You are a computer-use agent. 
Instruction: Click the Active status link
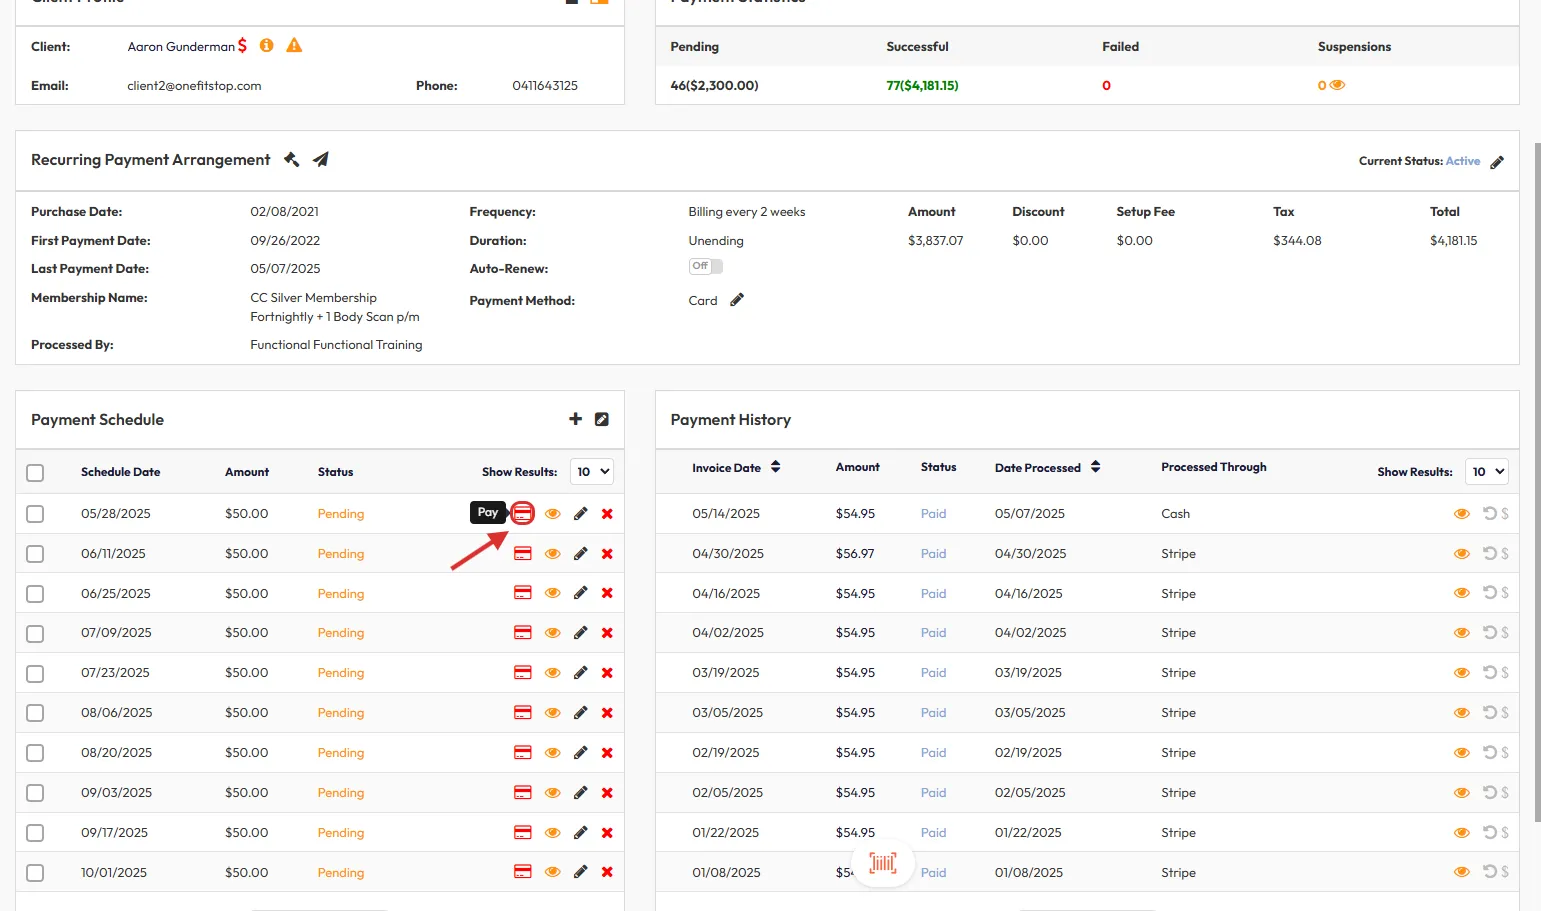pos(1462,161)
